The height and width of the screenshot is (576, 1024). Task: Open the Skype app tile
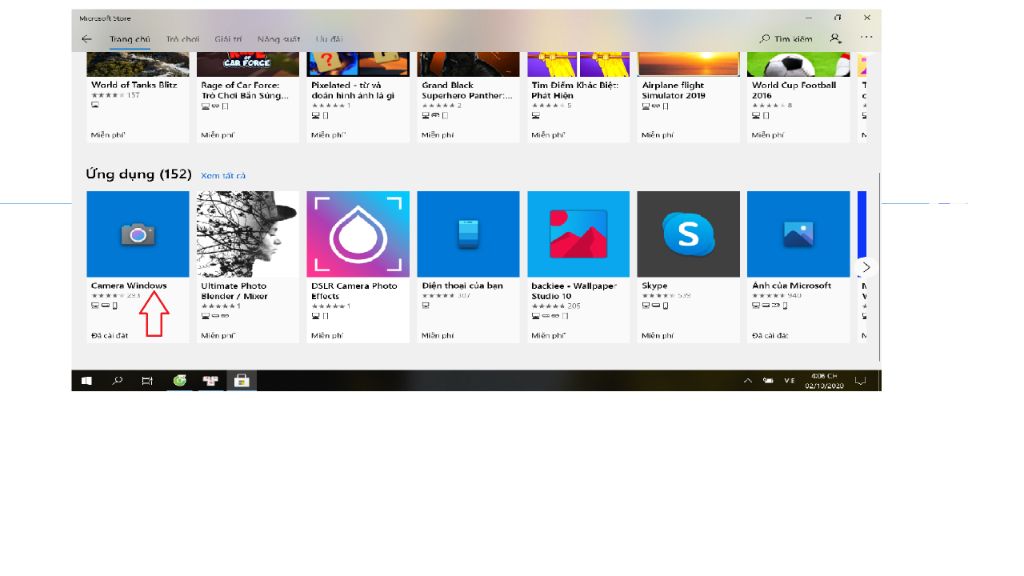tap(688, 266)
